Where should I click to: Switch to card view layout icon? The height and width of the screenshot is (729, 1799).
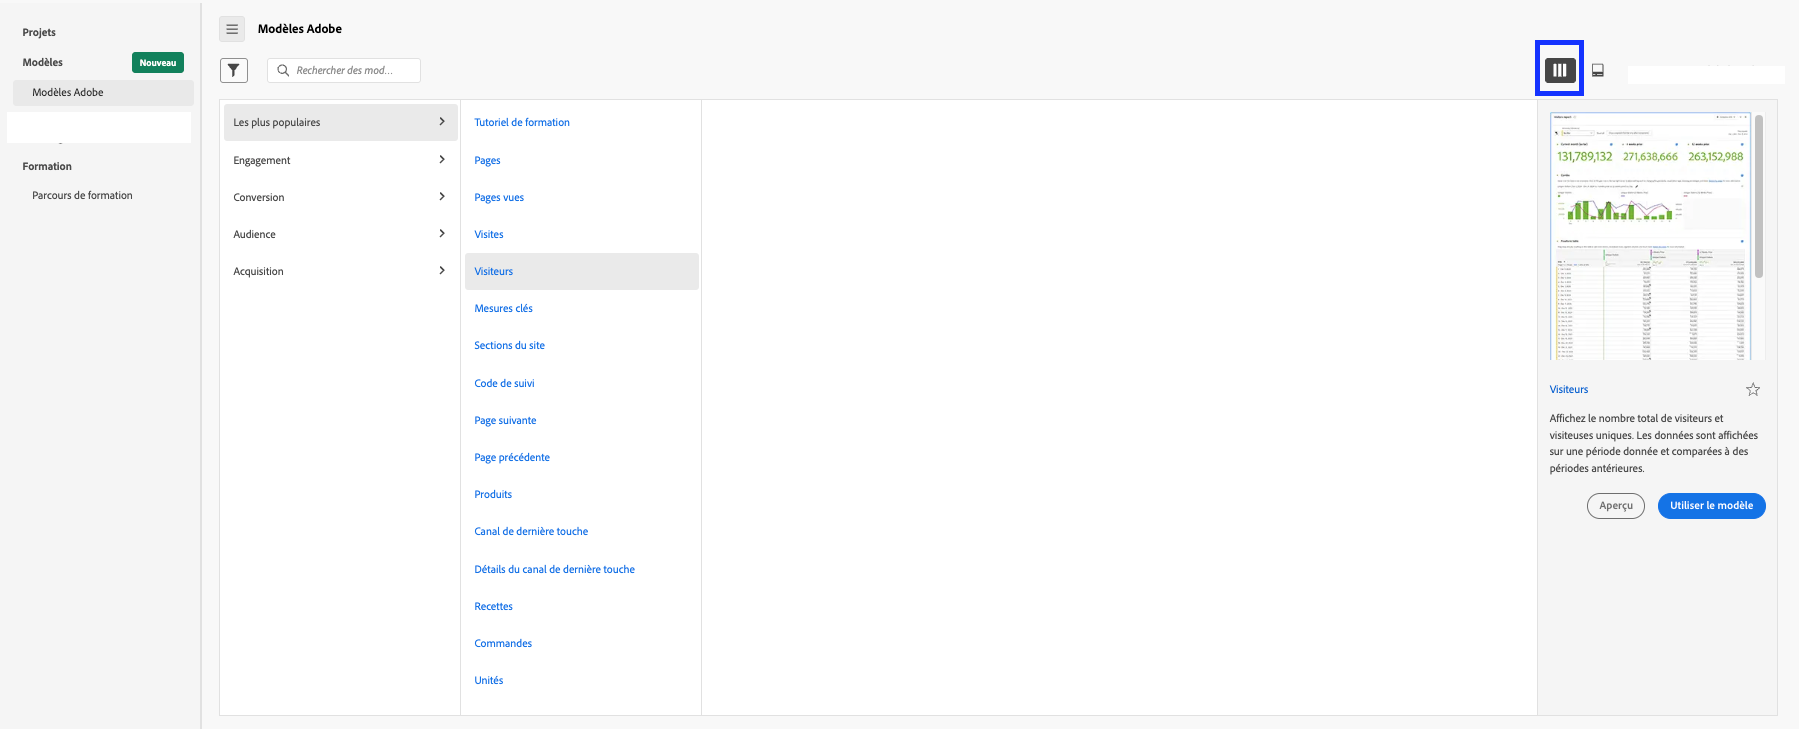(1598, 70)
